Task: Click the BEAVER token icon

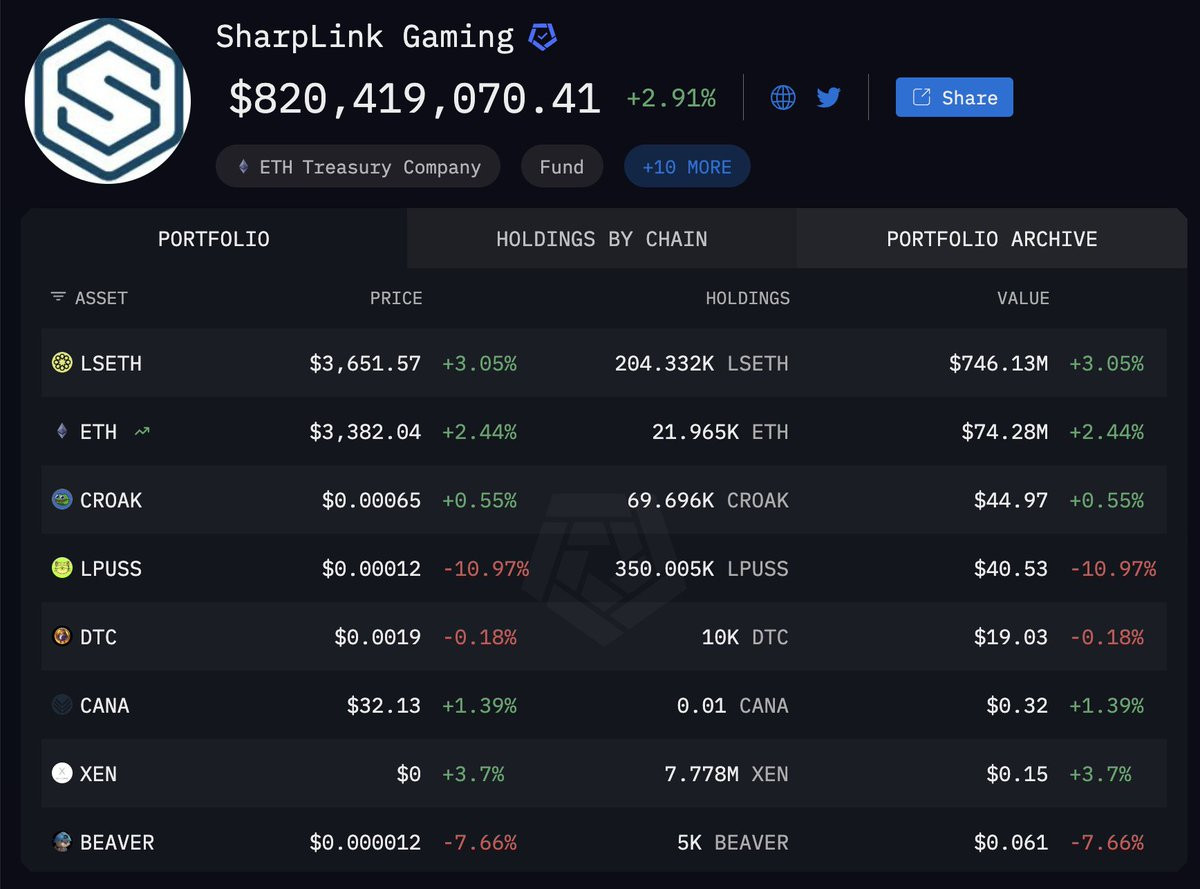Action: [62, 842]
